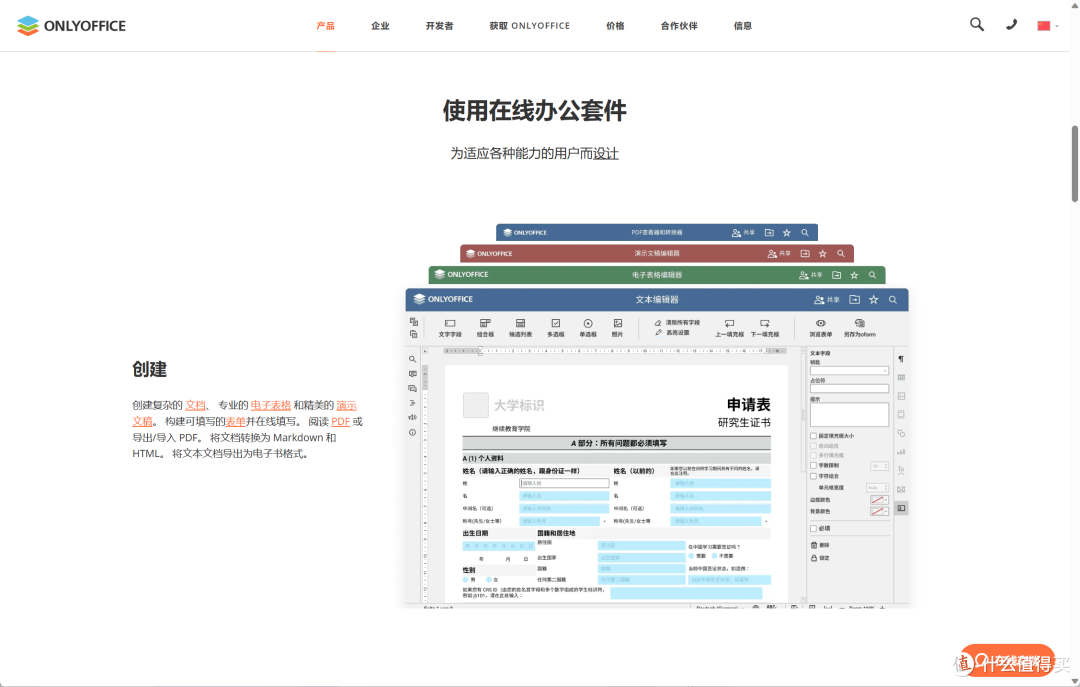Screen dimensions: 1080x687
Task: Open the 背景颜色 color picker
Action: tap(879, 511)
